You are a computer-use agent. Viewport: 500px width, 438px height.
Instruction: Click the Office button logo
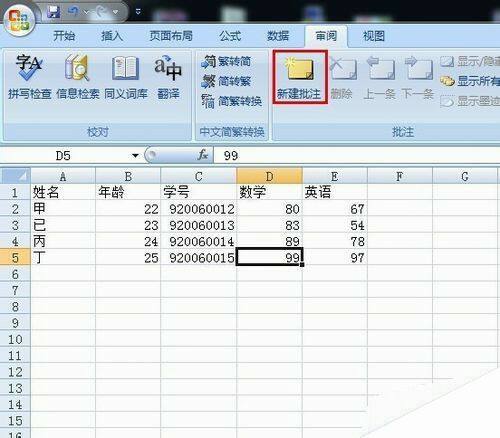(x=19, y=21)
